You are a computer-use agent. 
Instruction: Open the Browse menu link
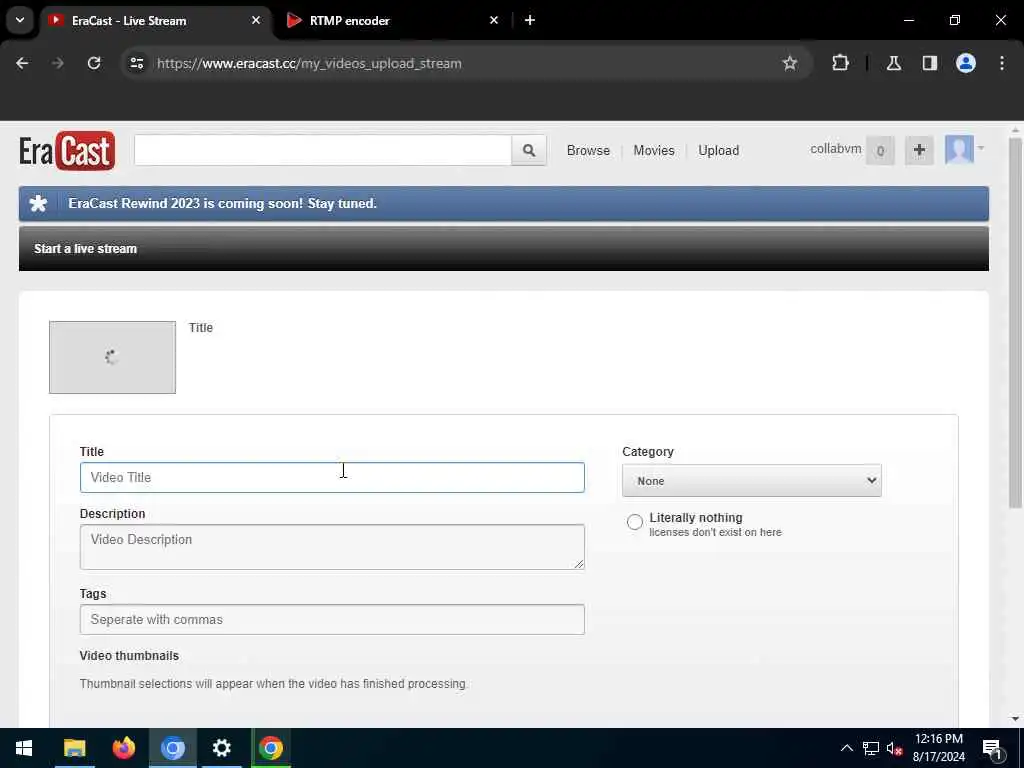tap(588, 150)
